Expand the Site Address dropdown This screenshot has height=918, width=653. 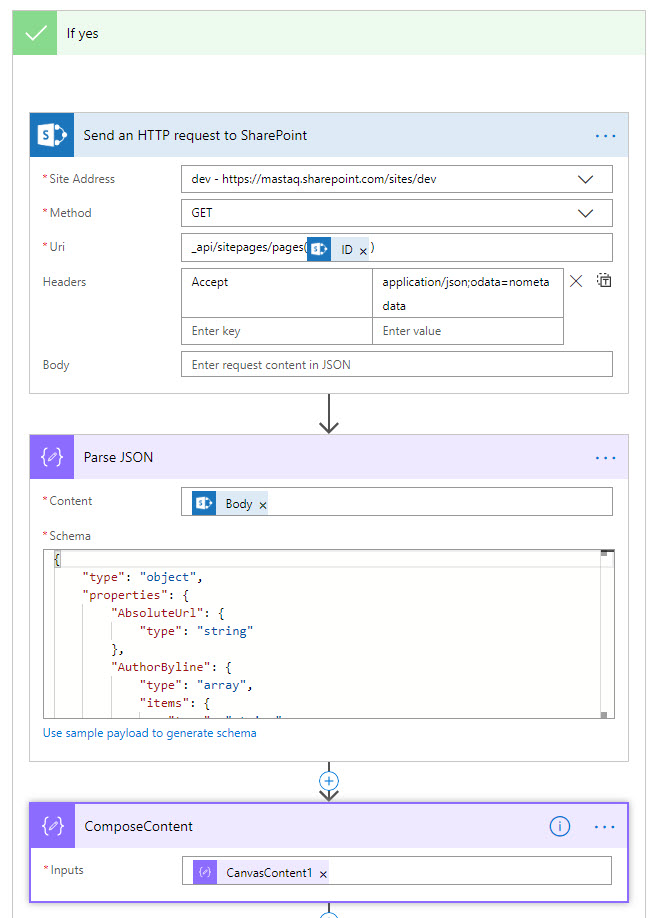(586, 179)
